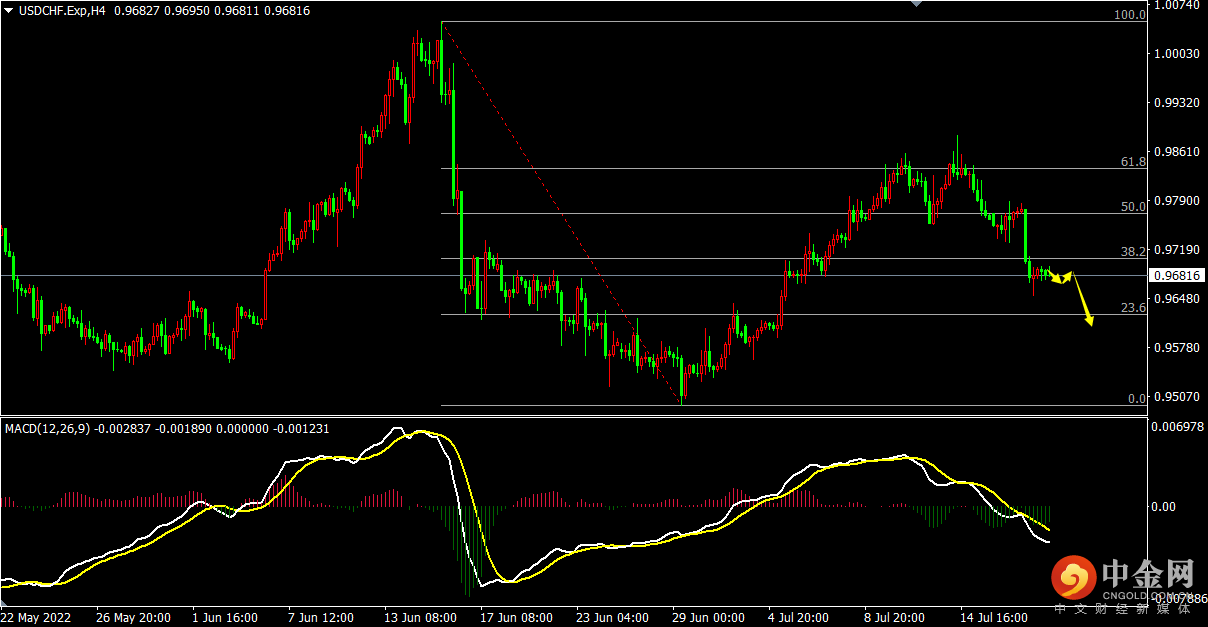Click price axis label 0.95780
1208x627 pixels.
tap(1176, 347)
